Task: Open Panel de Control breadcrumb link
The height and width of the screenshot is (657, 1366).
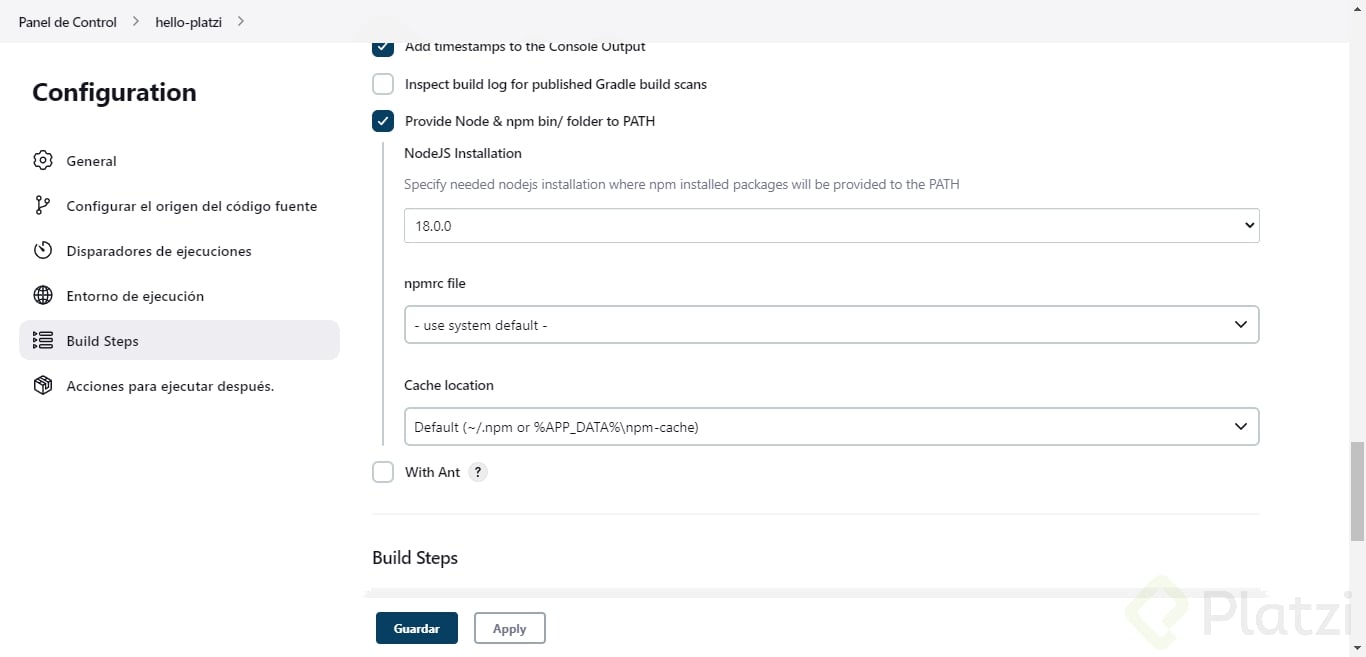Action: [x=68, y=22]
